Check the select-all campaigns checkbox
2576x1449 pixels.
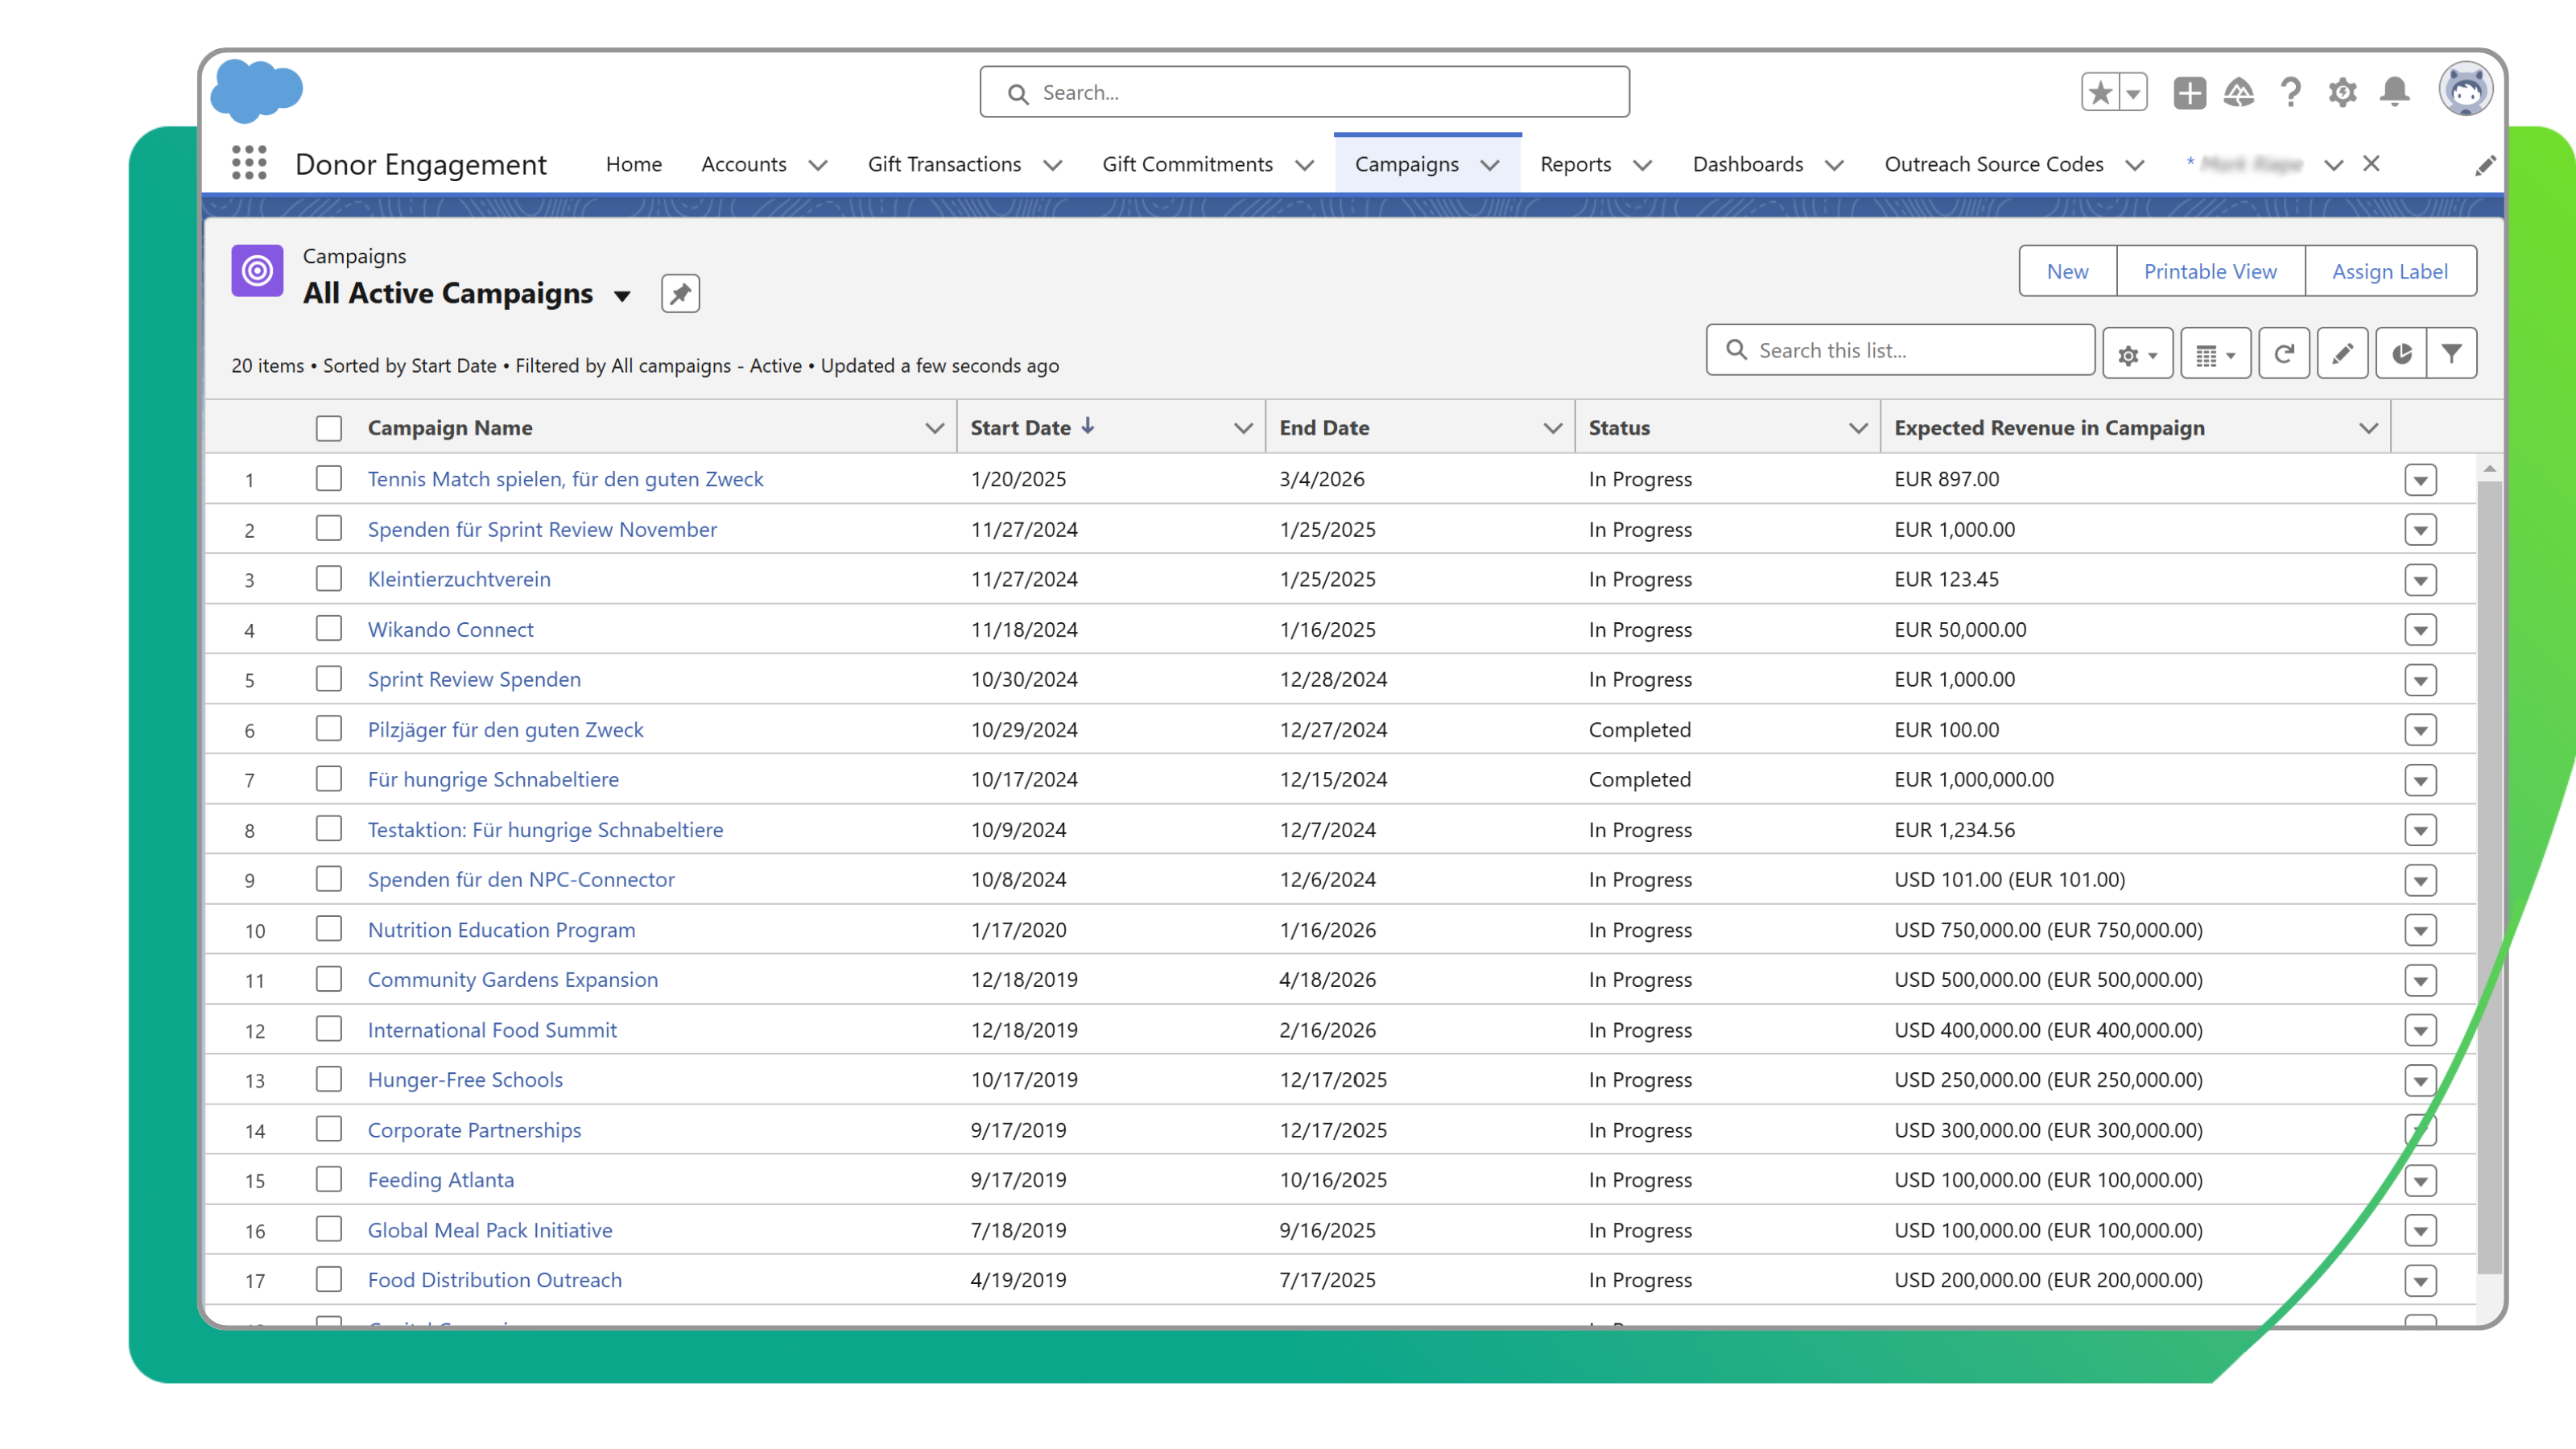click(329, 427)
